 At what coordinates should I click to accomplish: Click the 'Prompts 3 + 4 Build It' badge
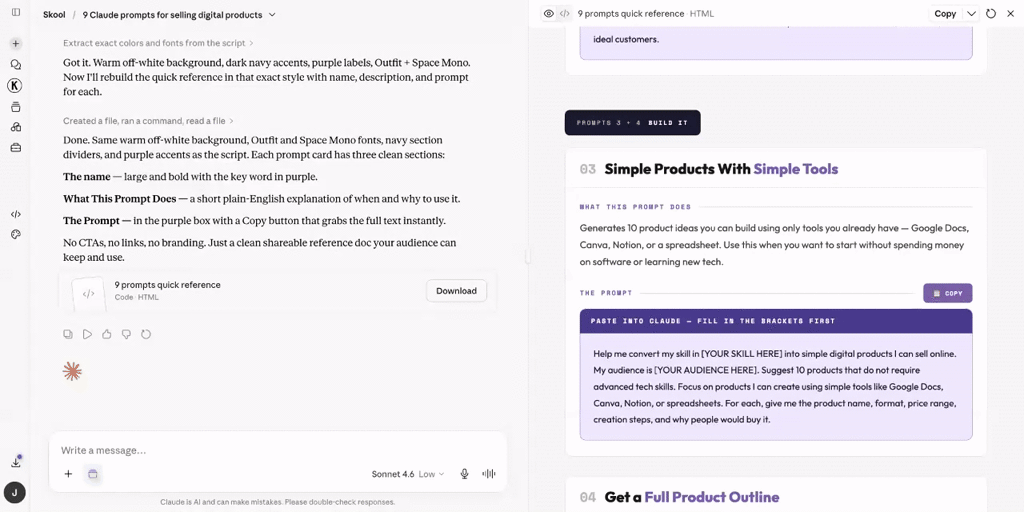click(632, 123)
